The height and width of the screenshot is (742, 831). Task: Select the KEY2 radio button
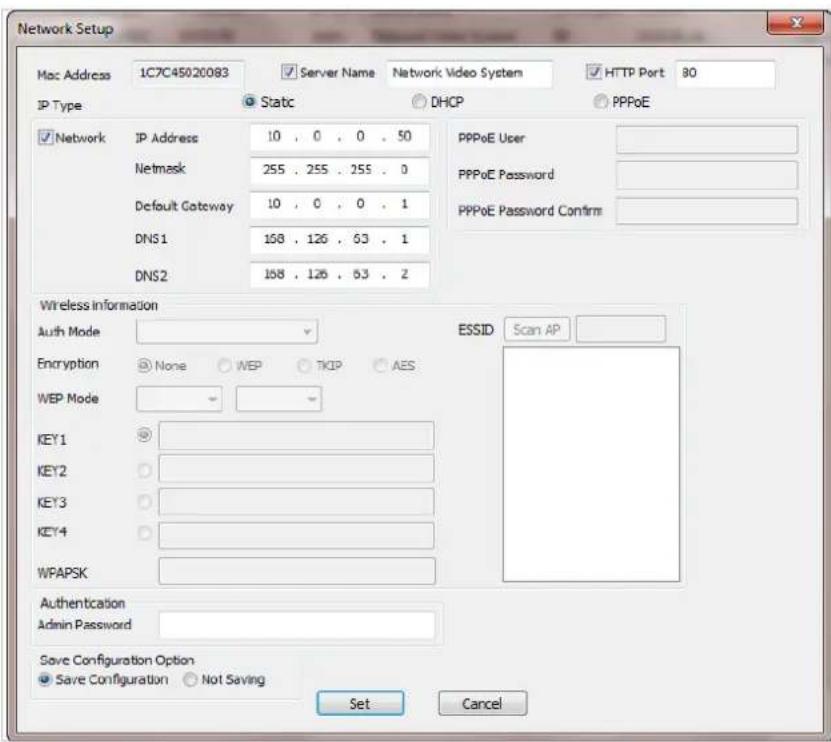(x=144, y=470)
